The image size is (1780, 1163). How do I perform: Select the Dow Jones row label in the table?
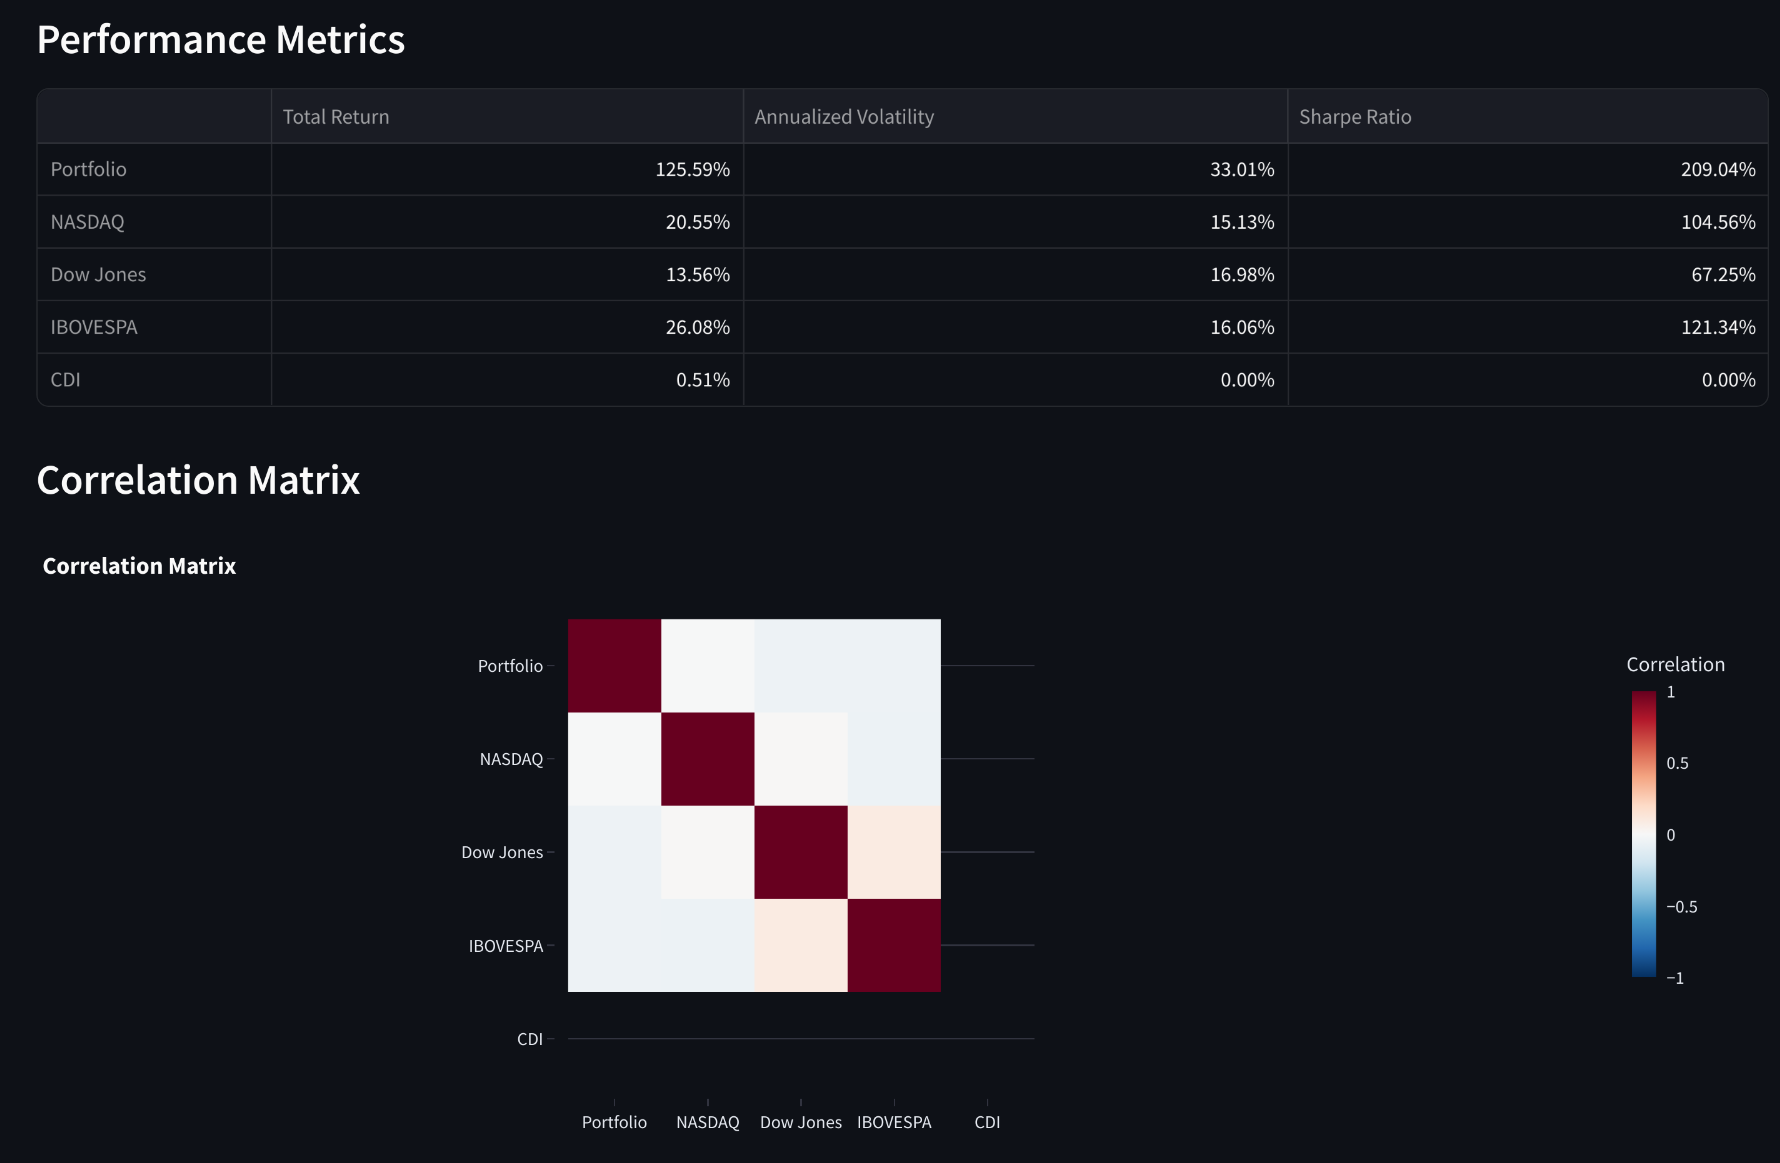pyautogui.click(x=154, y=274)
